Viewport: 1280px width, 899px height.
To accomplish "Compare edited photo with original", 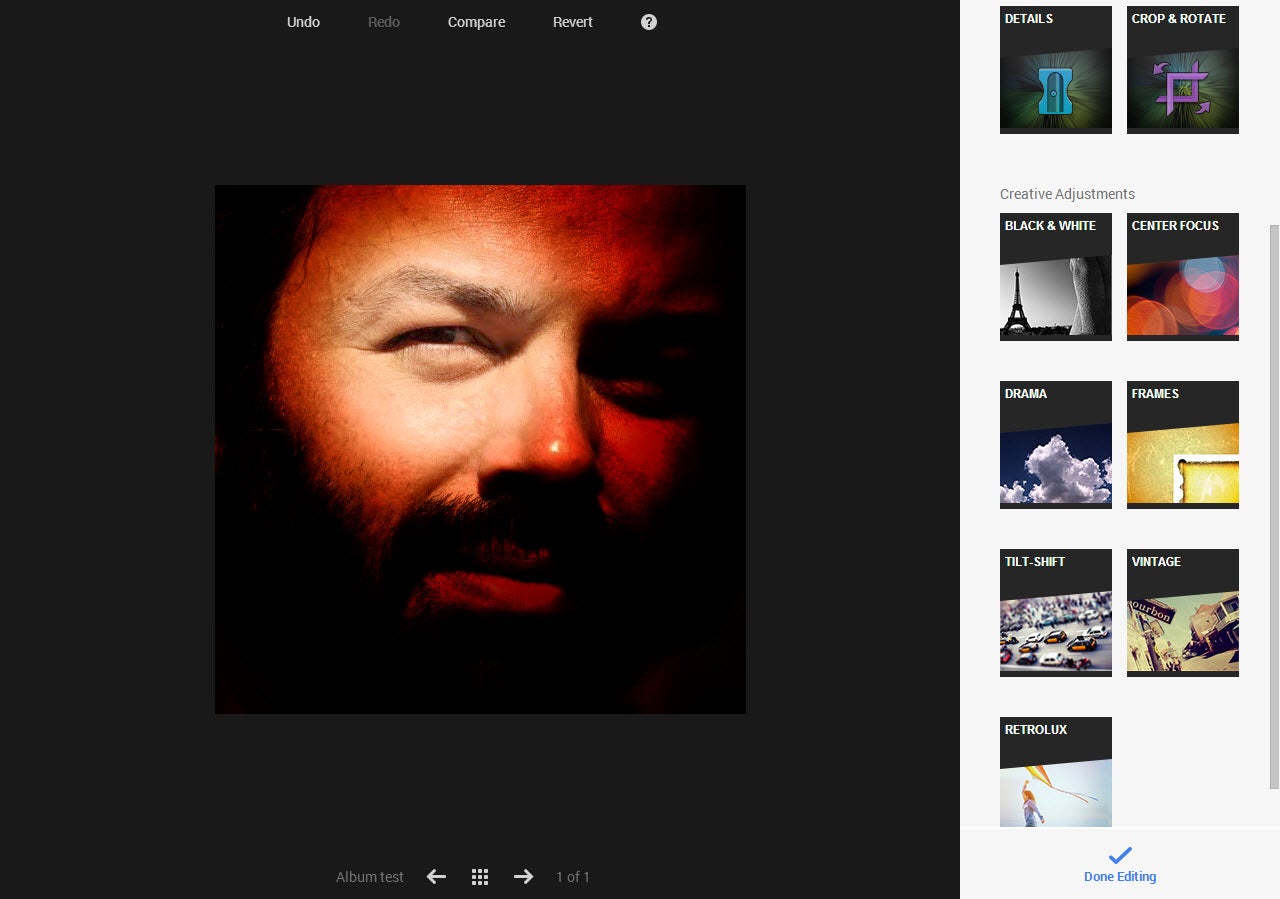I will coord(476,22).
